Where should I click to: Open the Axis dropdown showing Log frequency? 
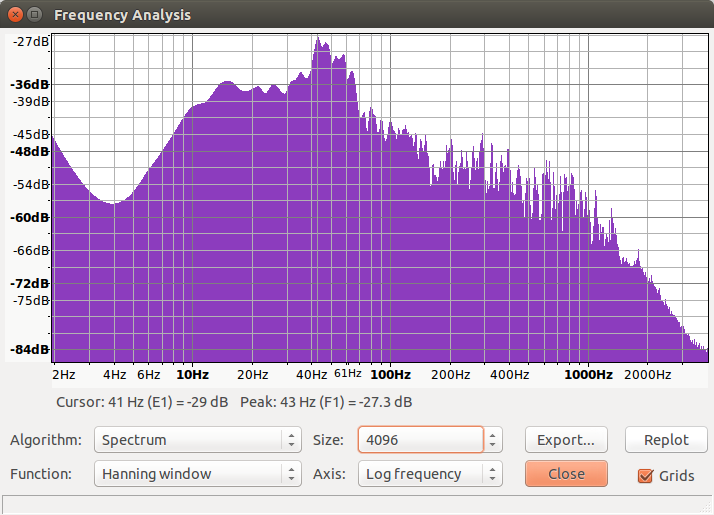tap(430, 474)
